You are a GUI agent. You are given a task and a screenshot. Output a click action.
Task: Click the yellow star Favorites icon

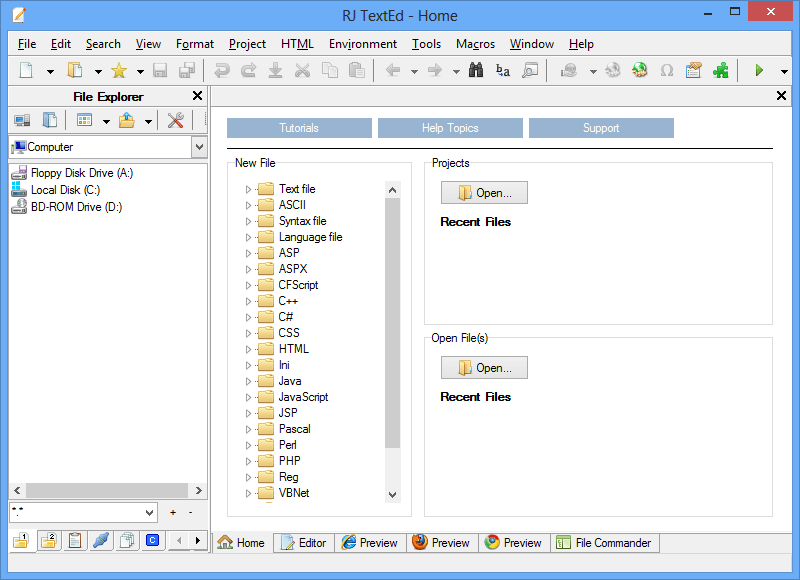coord(119,70)
